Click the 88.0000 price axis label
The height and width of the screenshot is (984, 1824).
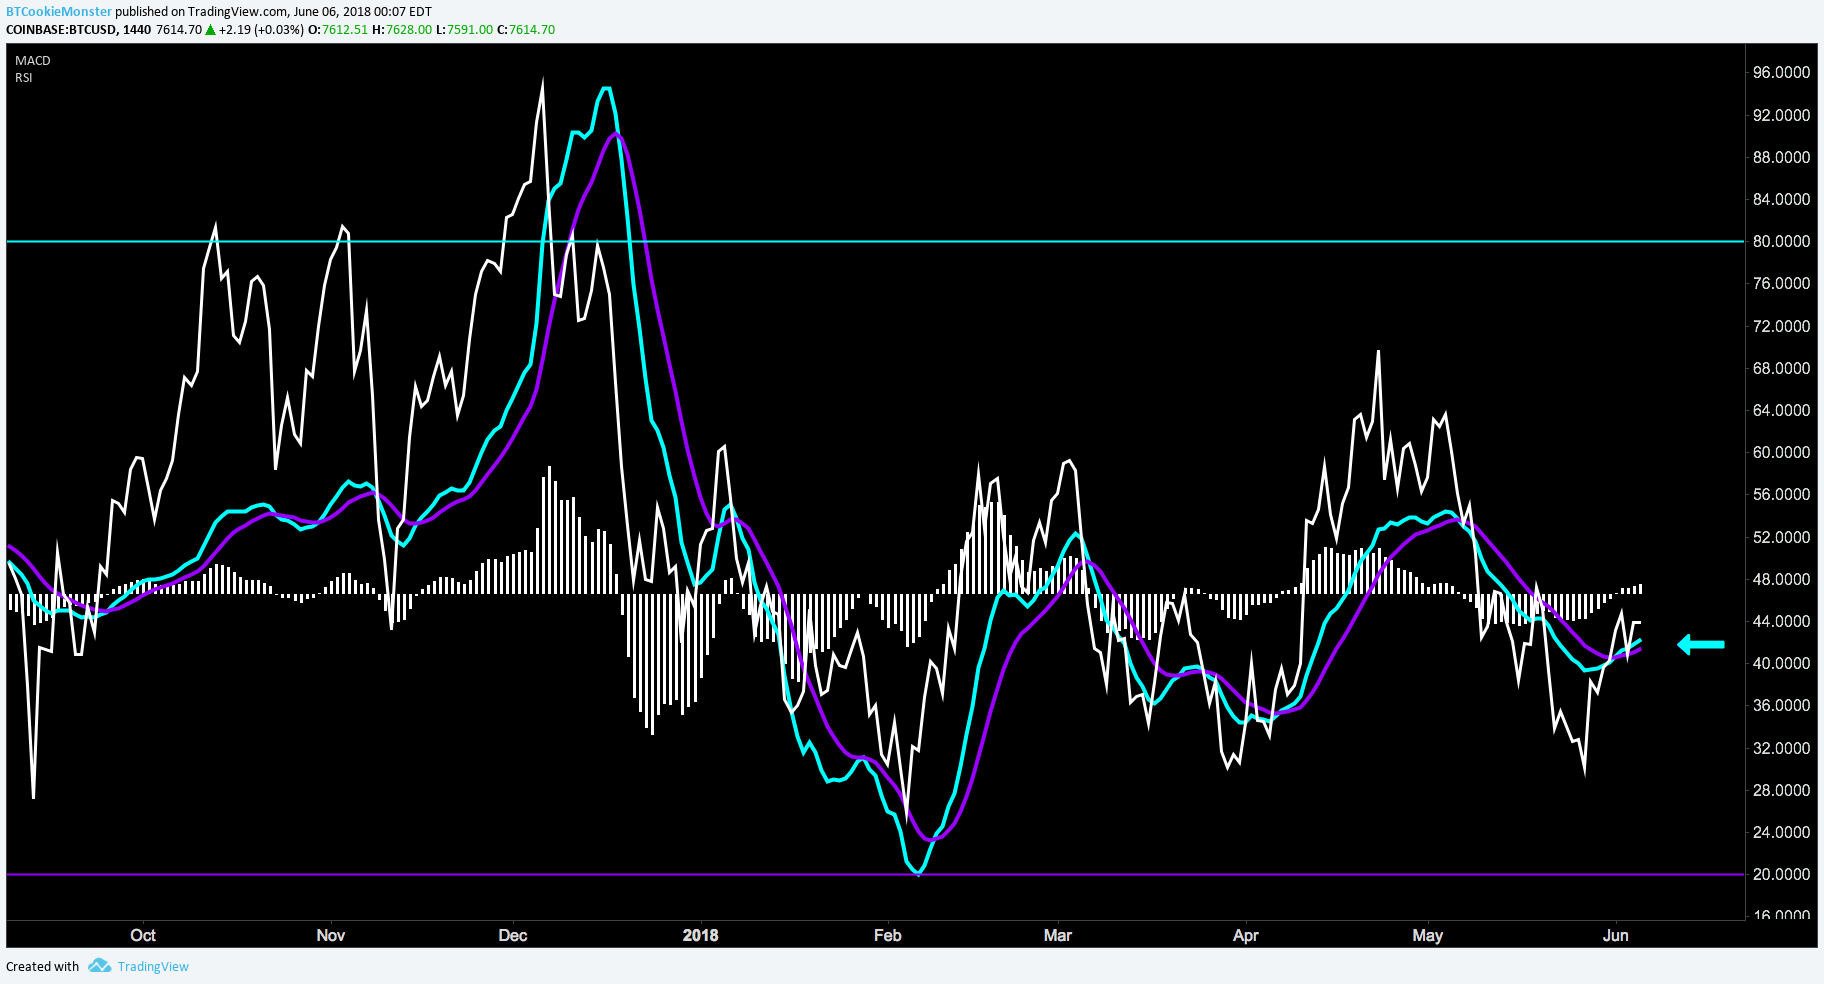coord(1781,158)
